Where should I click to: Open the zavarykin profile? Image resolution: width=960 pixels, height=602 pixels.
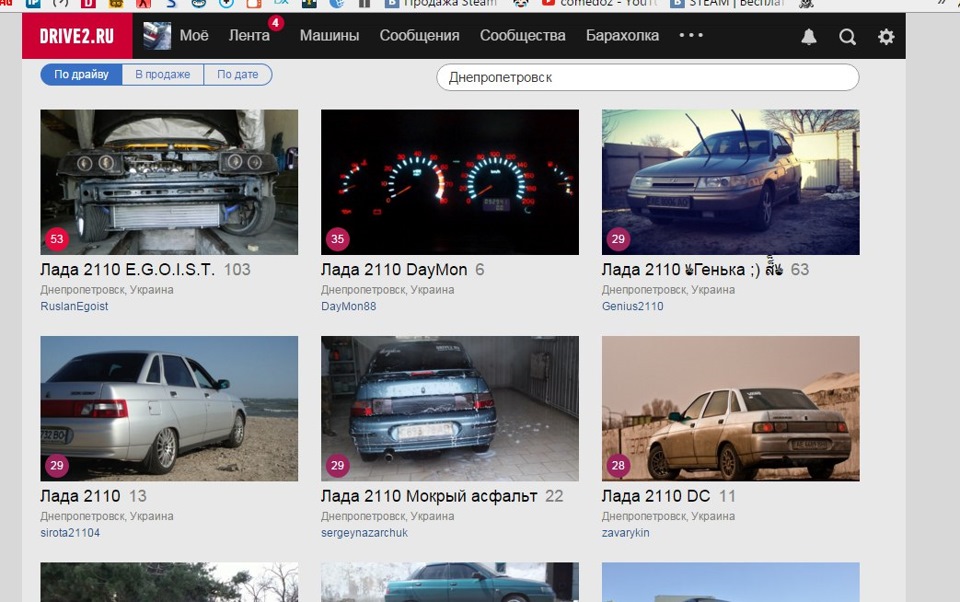(625, 533)
